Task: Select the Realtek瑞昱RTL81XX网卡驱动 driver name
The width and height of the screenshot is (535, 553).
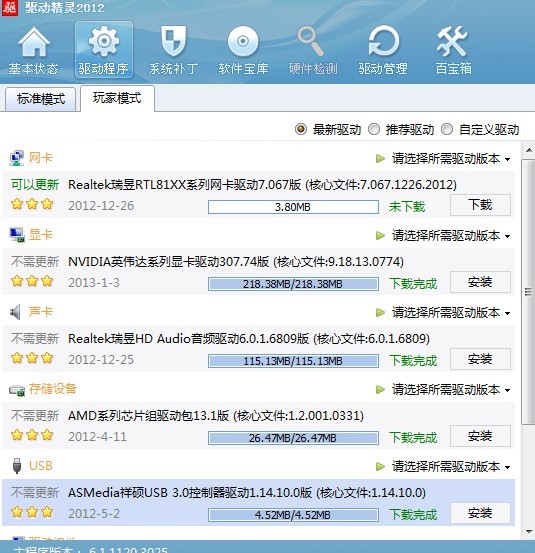Action: 262,184
